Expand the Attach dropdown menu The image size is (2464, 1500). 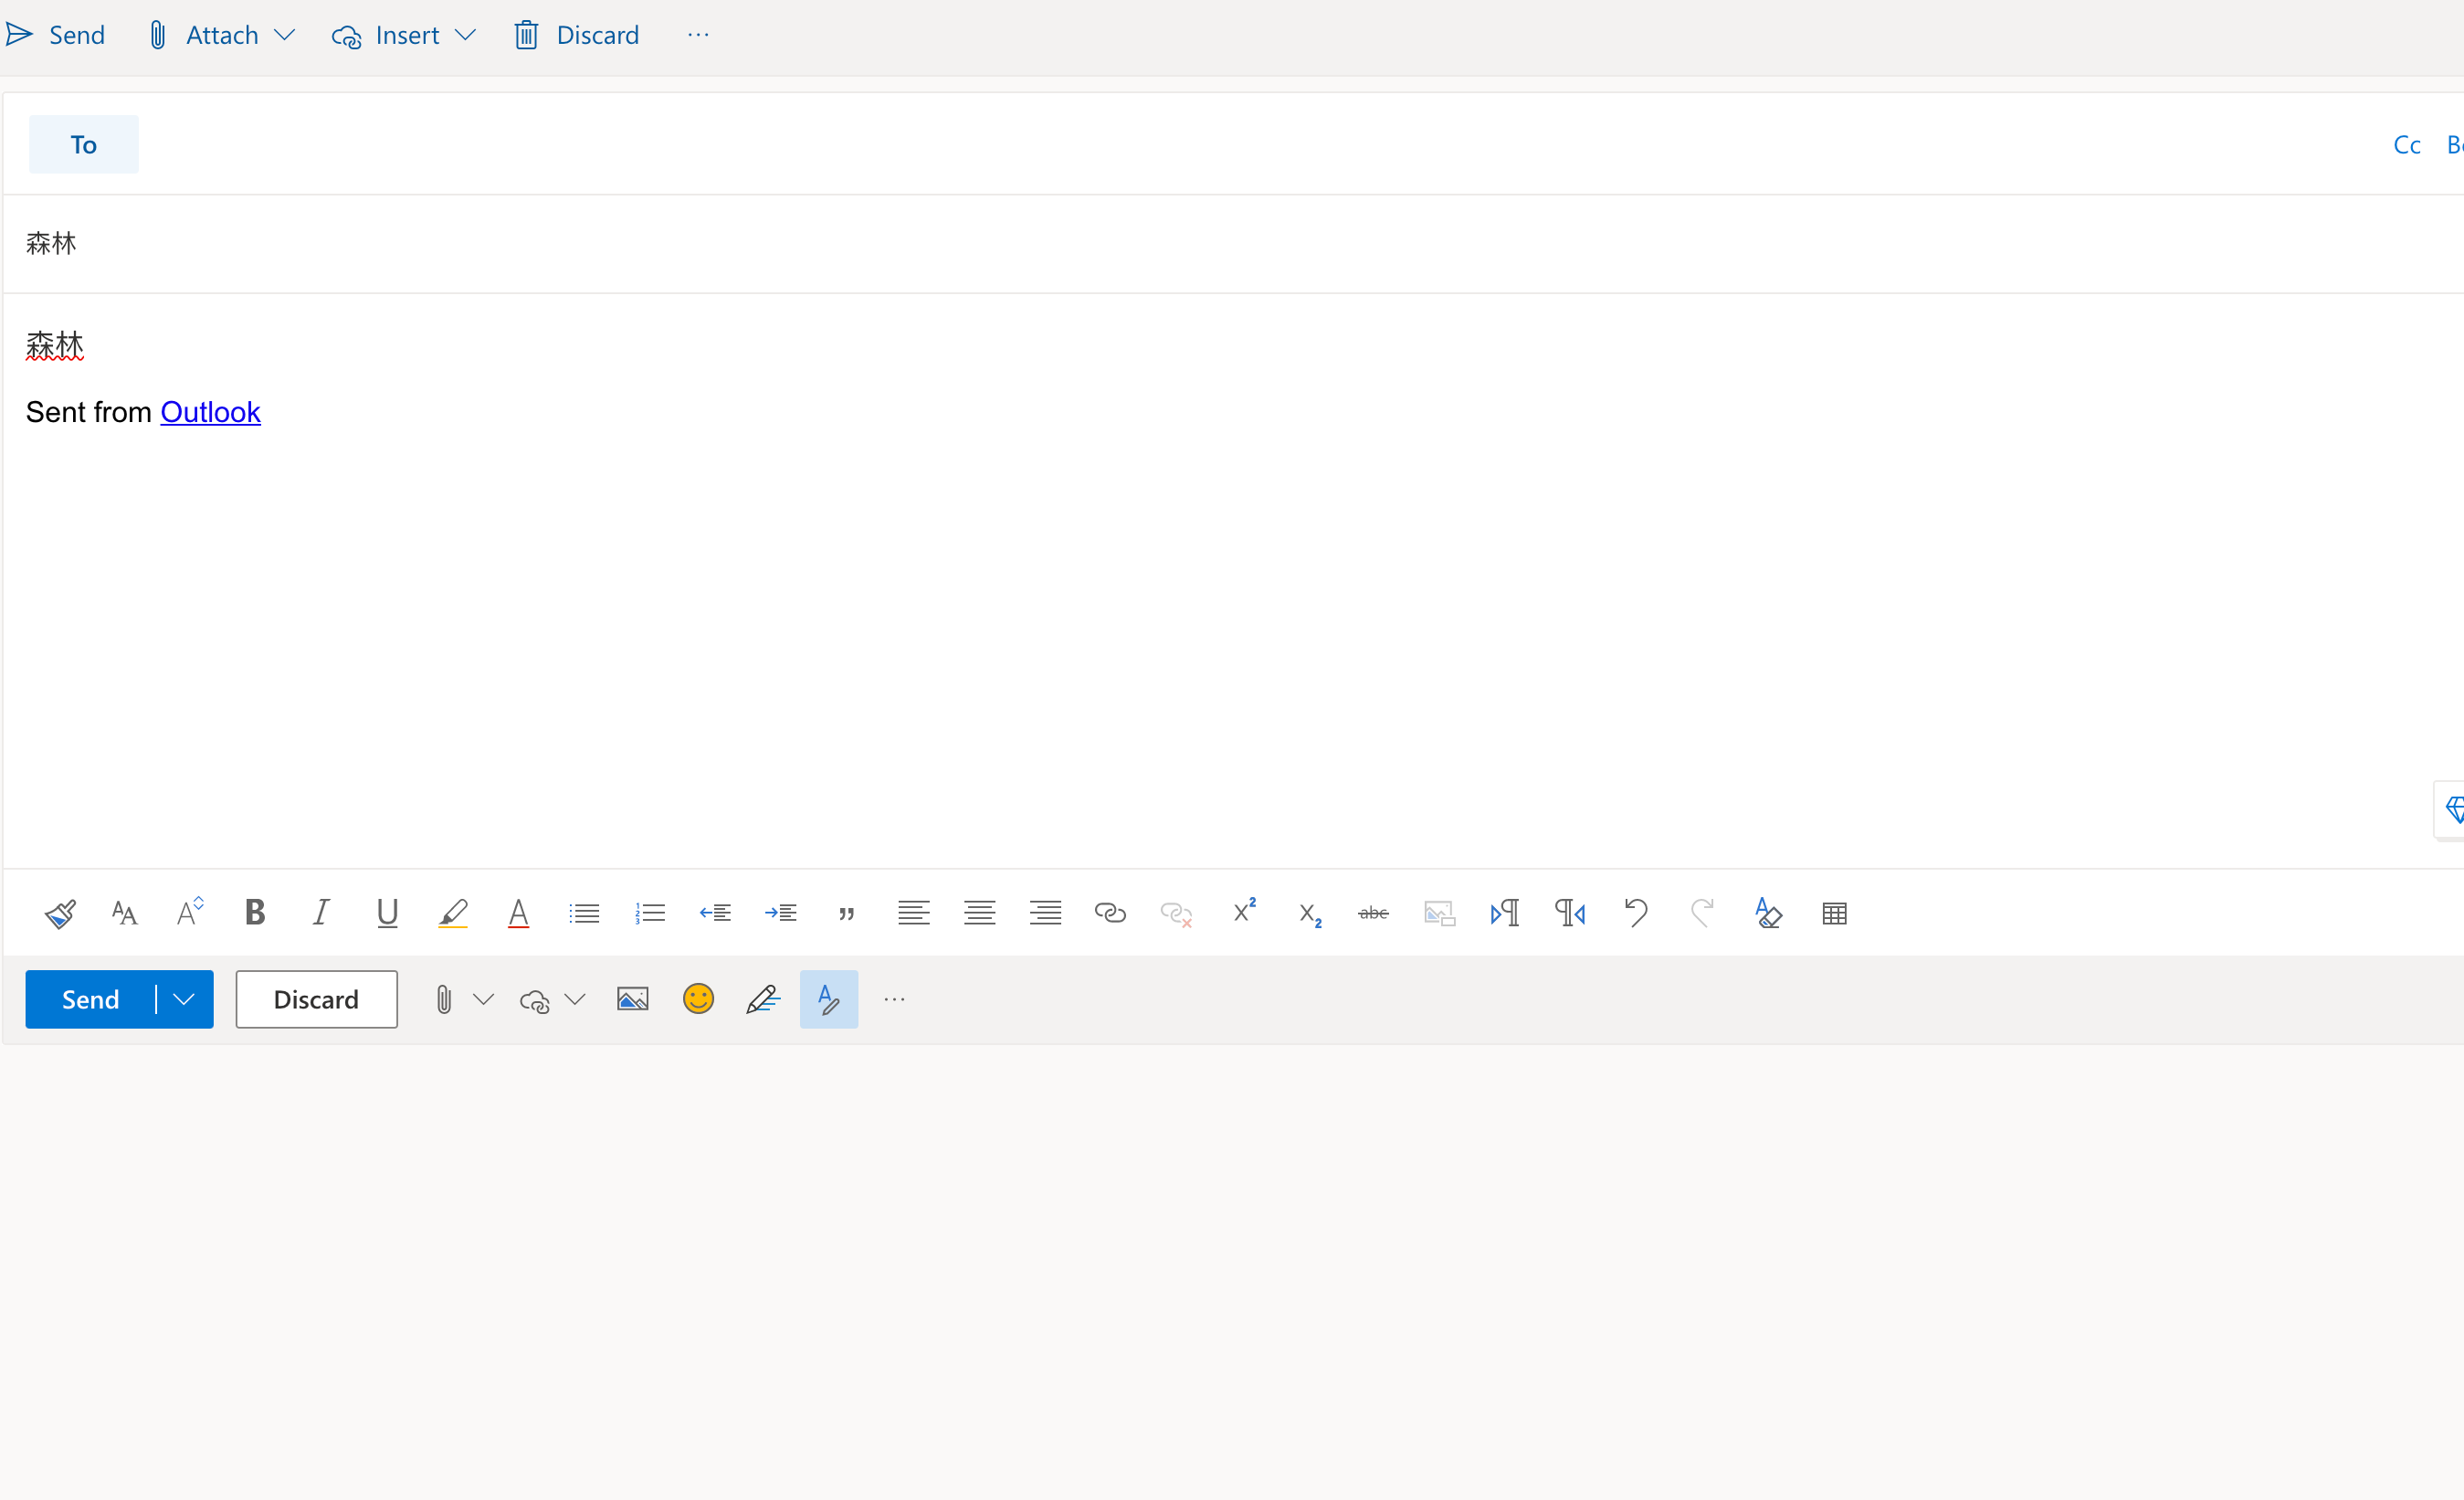point(286,34)
